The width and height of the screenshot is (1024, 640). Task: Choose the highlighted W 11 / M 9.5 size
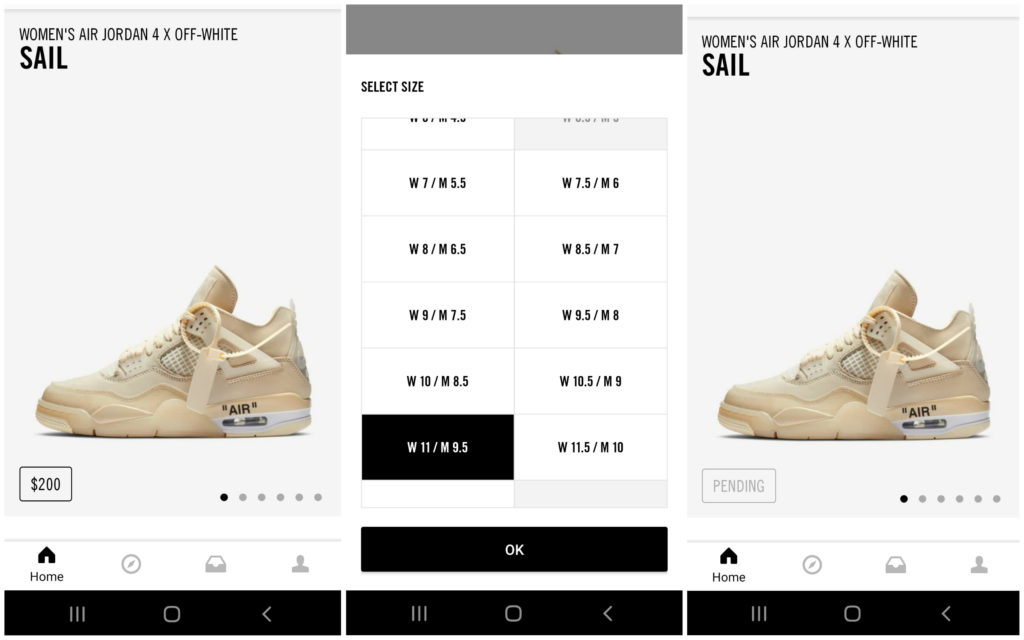click(438, 447)
